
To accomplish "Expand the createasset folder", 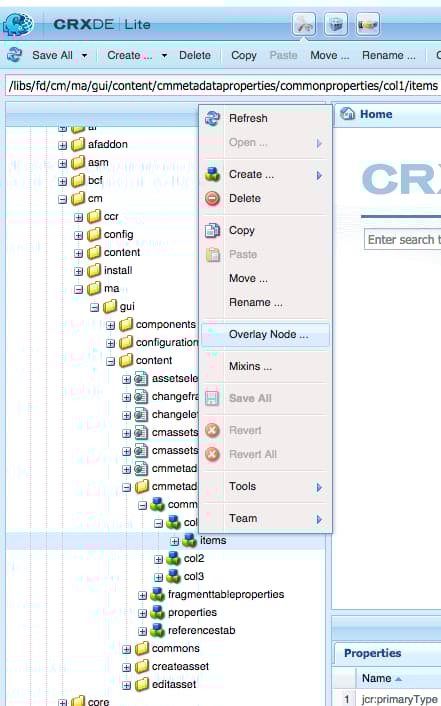I will pos(127,667).
